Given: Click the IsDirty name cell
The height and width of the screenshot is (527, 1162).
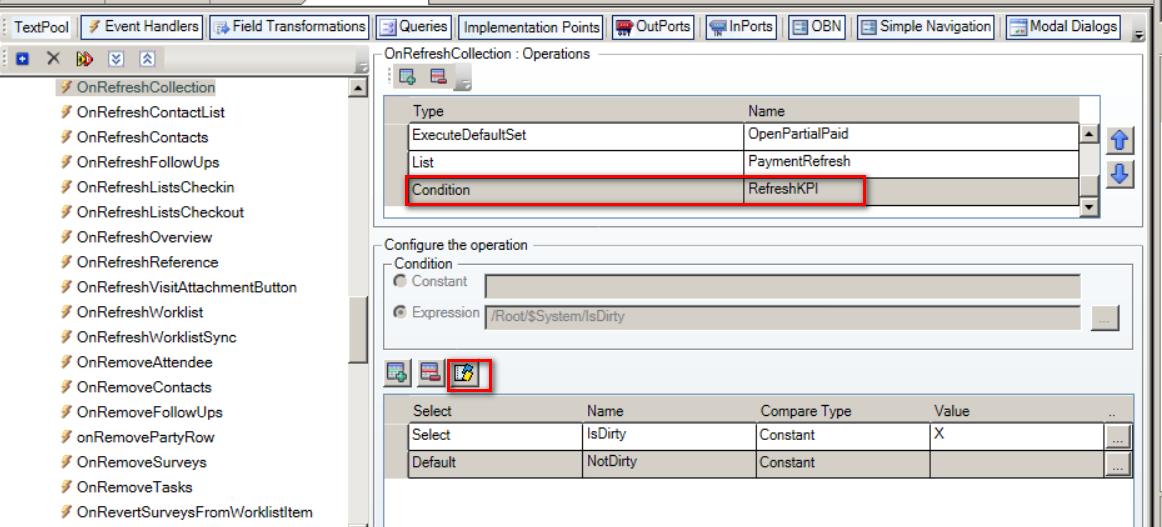Looking at the screenshot, I should (x=669, y=436).
